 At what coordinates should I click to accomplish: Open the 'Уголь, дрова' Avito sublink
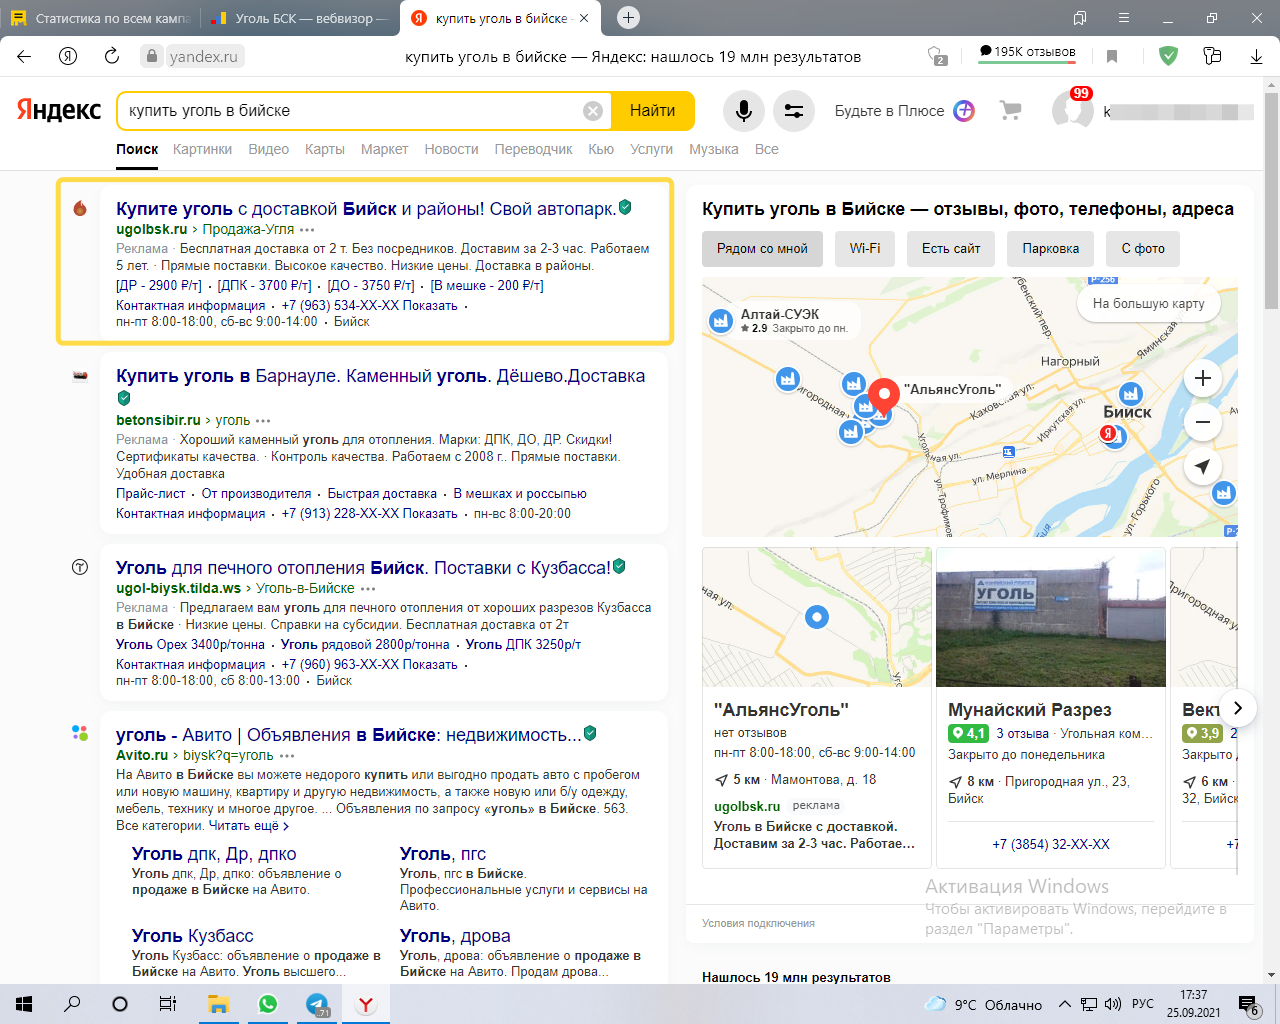pos(455,936)
